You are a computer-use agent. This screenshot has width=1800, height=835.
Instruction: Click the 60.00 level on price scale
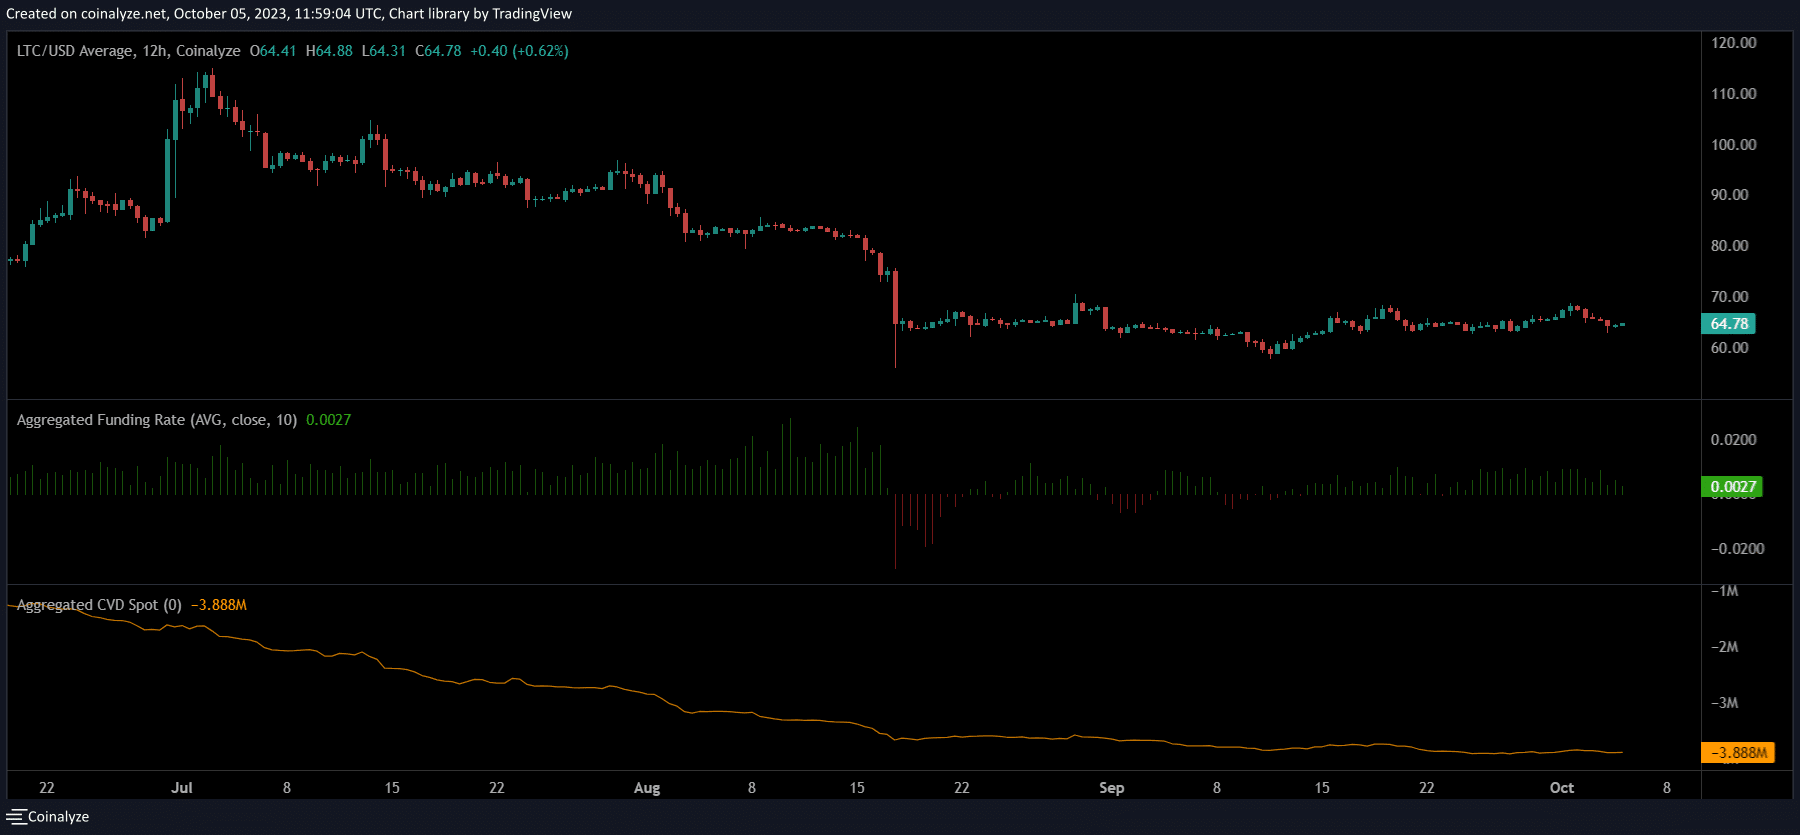pos(1729,348)
